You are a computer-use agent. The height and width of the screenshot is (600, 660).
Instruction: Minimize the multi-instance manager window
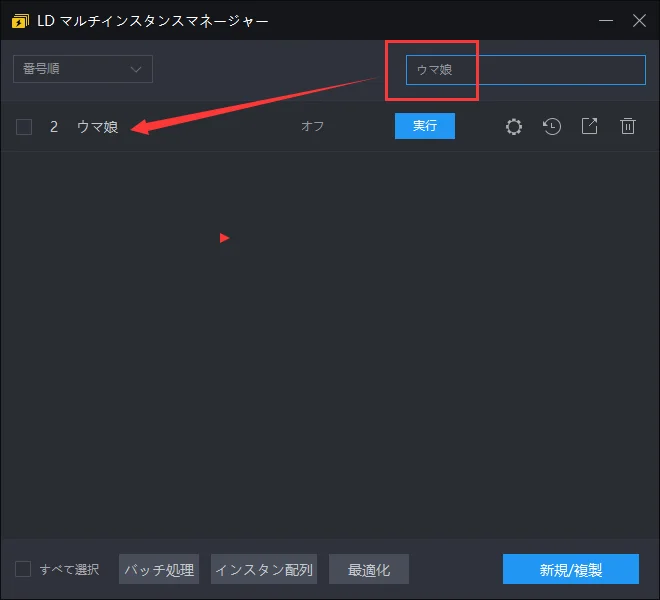point(606,20)
